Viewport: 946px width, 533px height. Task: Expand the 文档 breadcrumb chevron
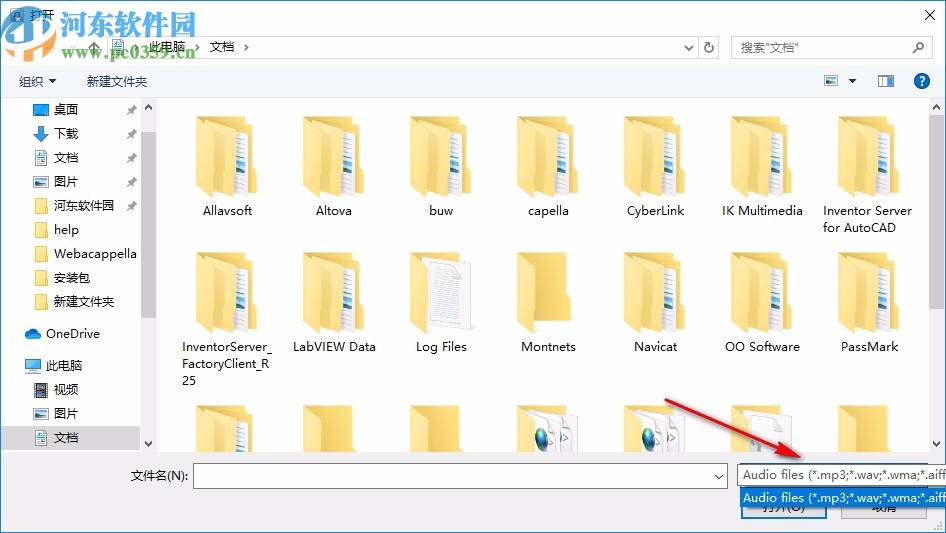(246, 47)
